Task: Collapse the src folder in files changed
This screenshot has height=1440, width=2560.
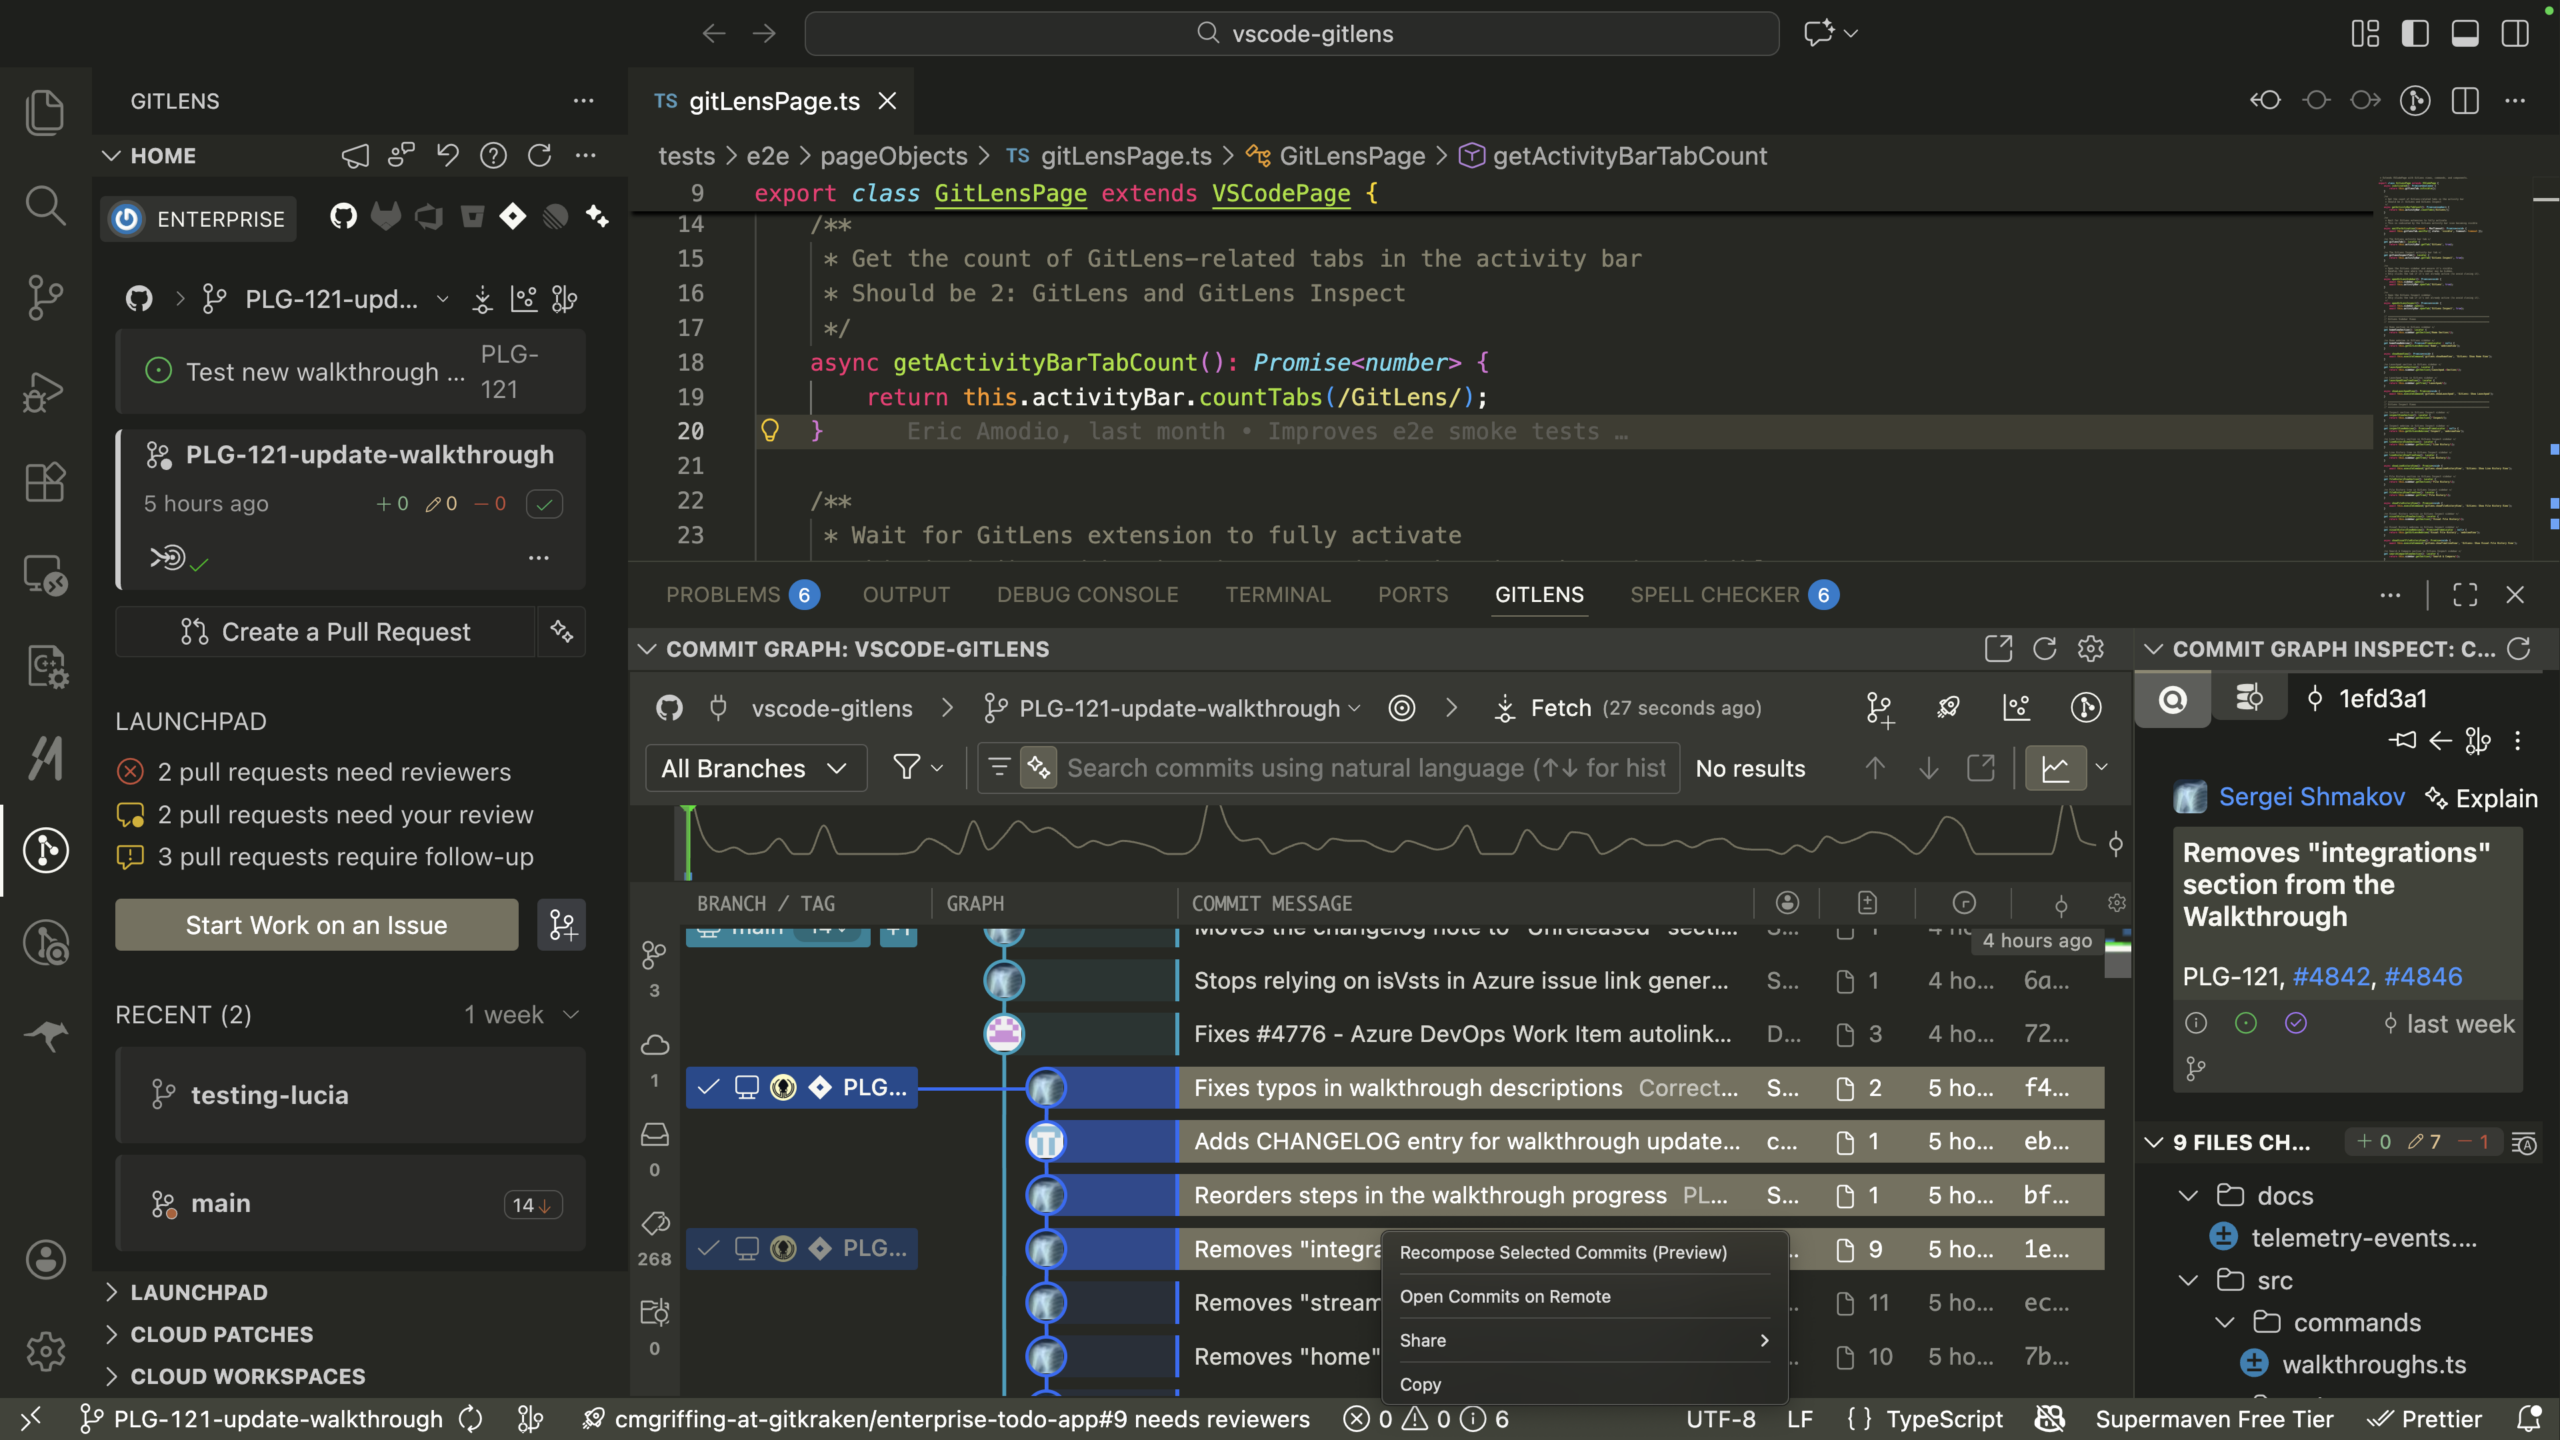Action: [2189, 1279]
